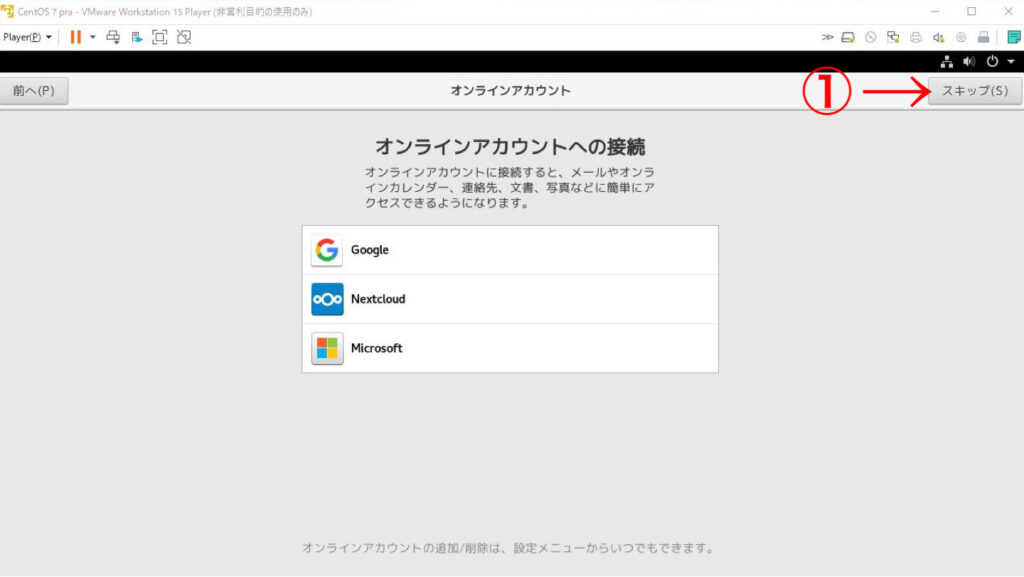Open the GNOME system menu arrow
The height and width of the screenshot is (577, 1024).
[x=1011, y=61]
